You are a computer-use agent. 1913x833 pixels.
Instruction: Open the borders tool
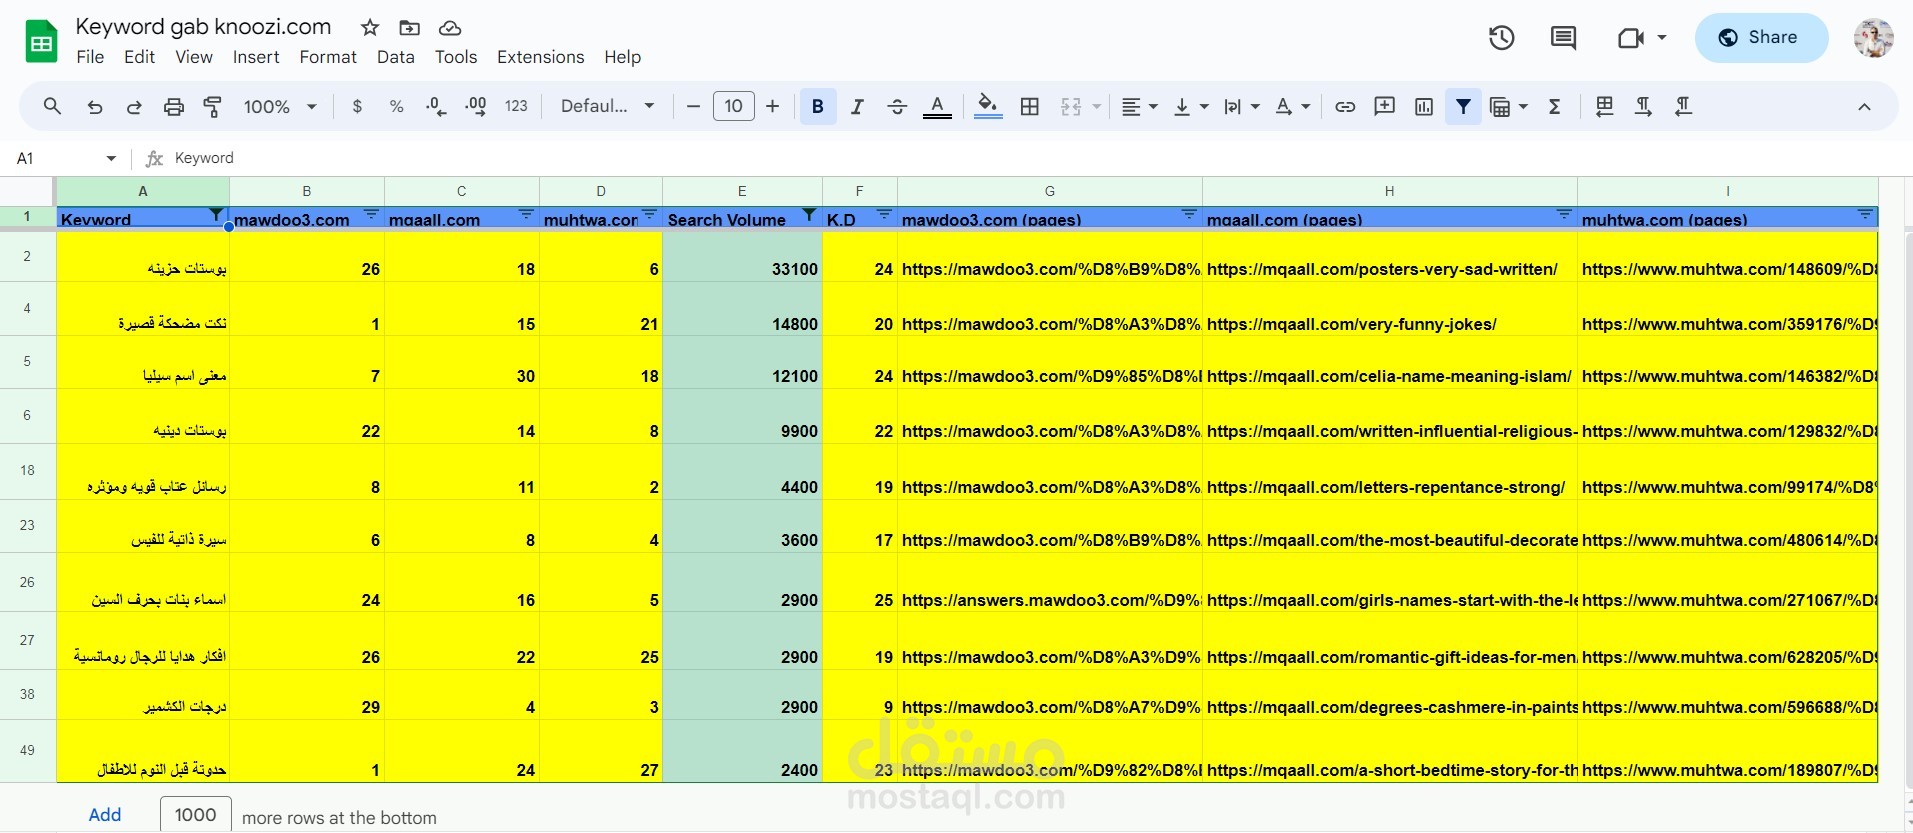(x=1030, y=107)
